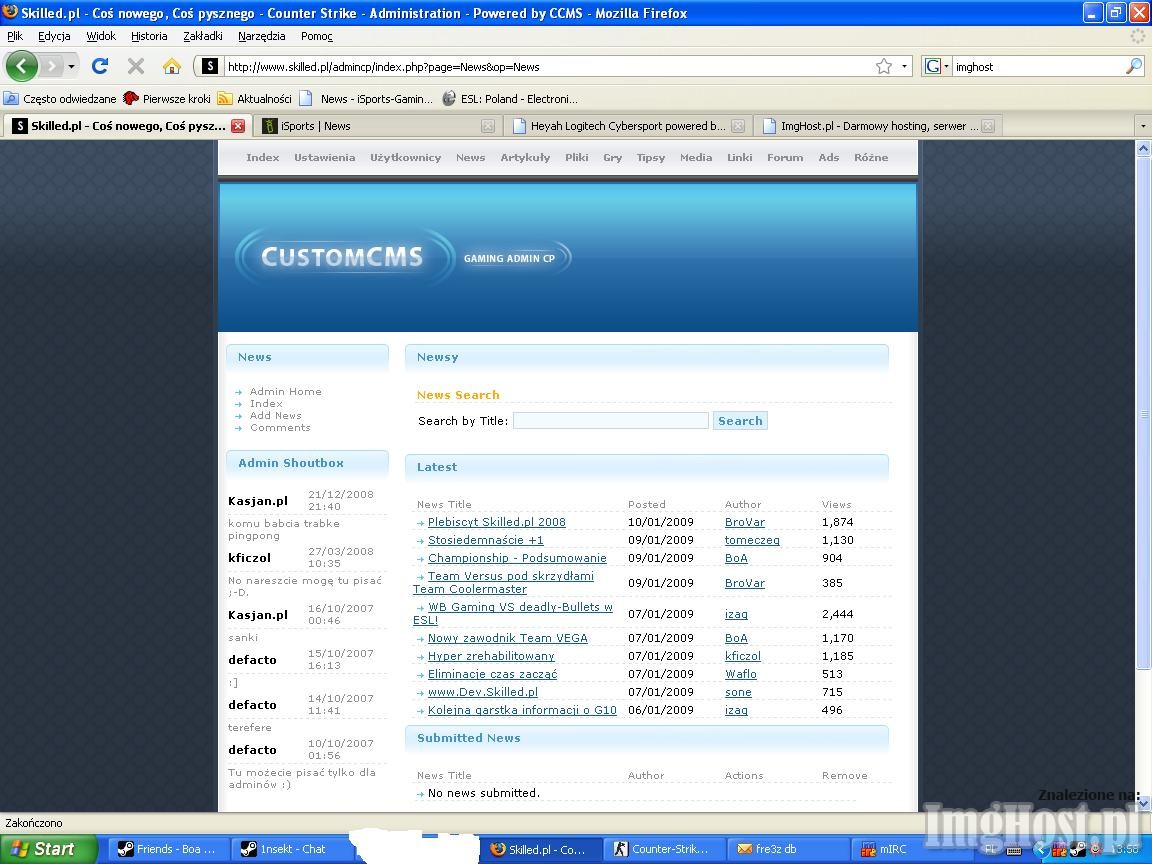Image resolution: width=1152 pixels, height=864 pixels.
Task: Switch to fre3z db taskbar window
Action: pyautogui.click(x=786, y=849)
